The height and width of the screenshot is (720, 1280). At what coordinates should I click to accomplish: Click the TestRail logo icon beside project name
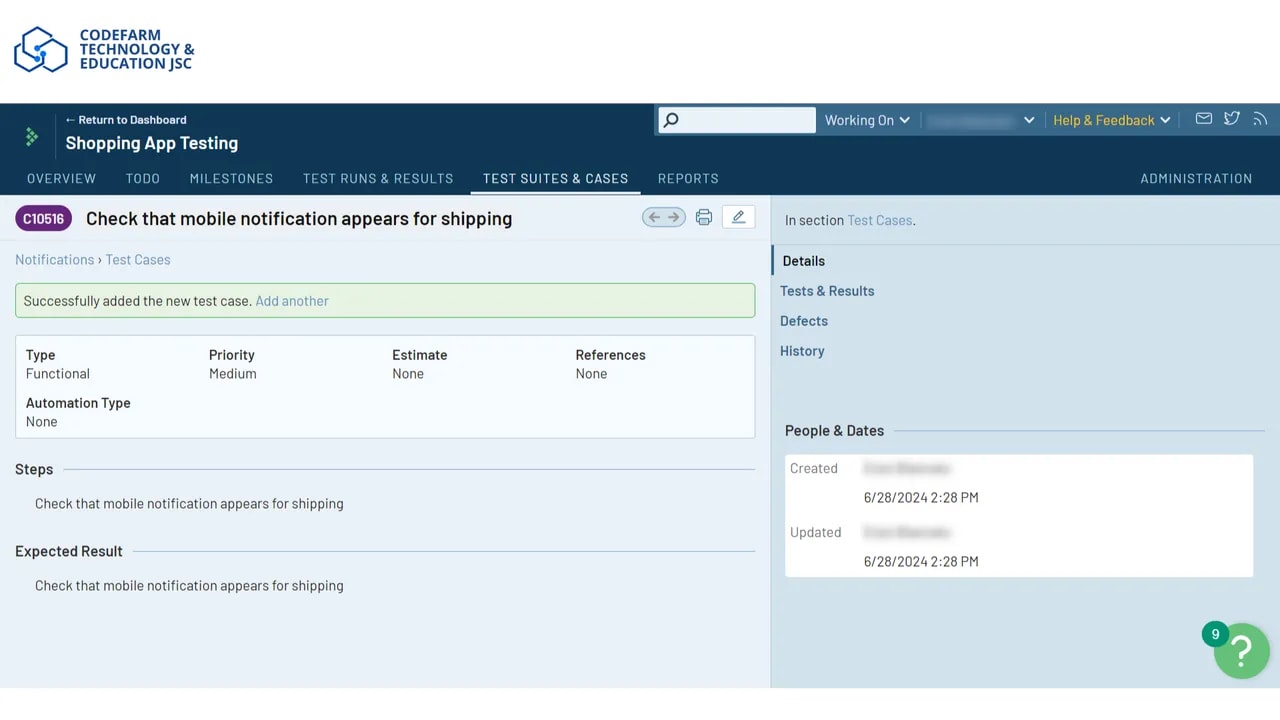click(32, 136)
